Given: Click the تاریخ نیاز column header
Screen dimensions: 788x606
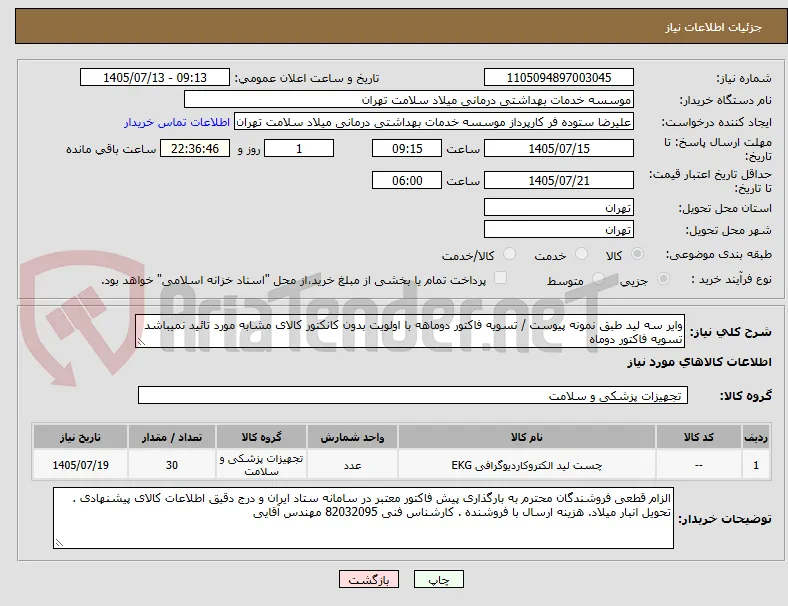Looking at the screenshot, I should pos(80,437).
